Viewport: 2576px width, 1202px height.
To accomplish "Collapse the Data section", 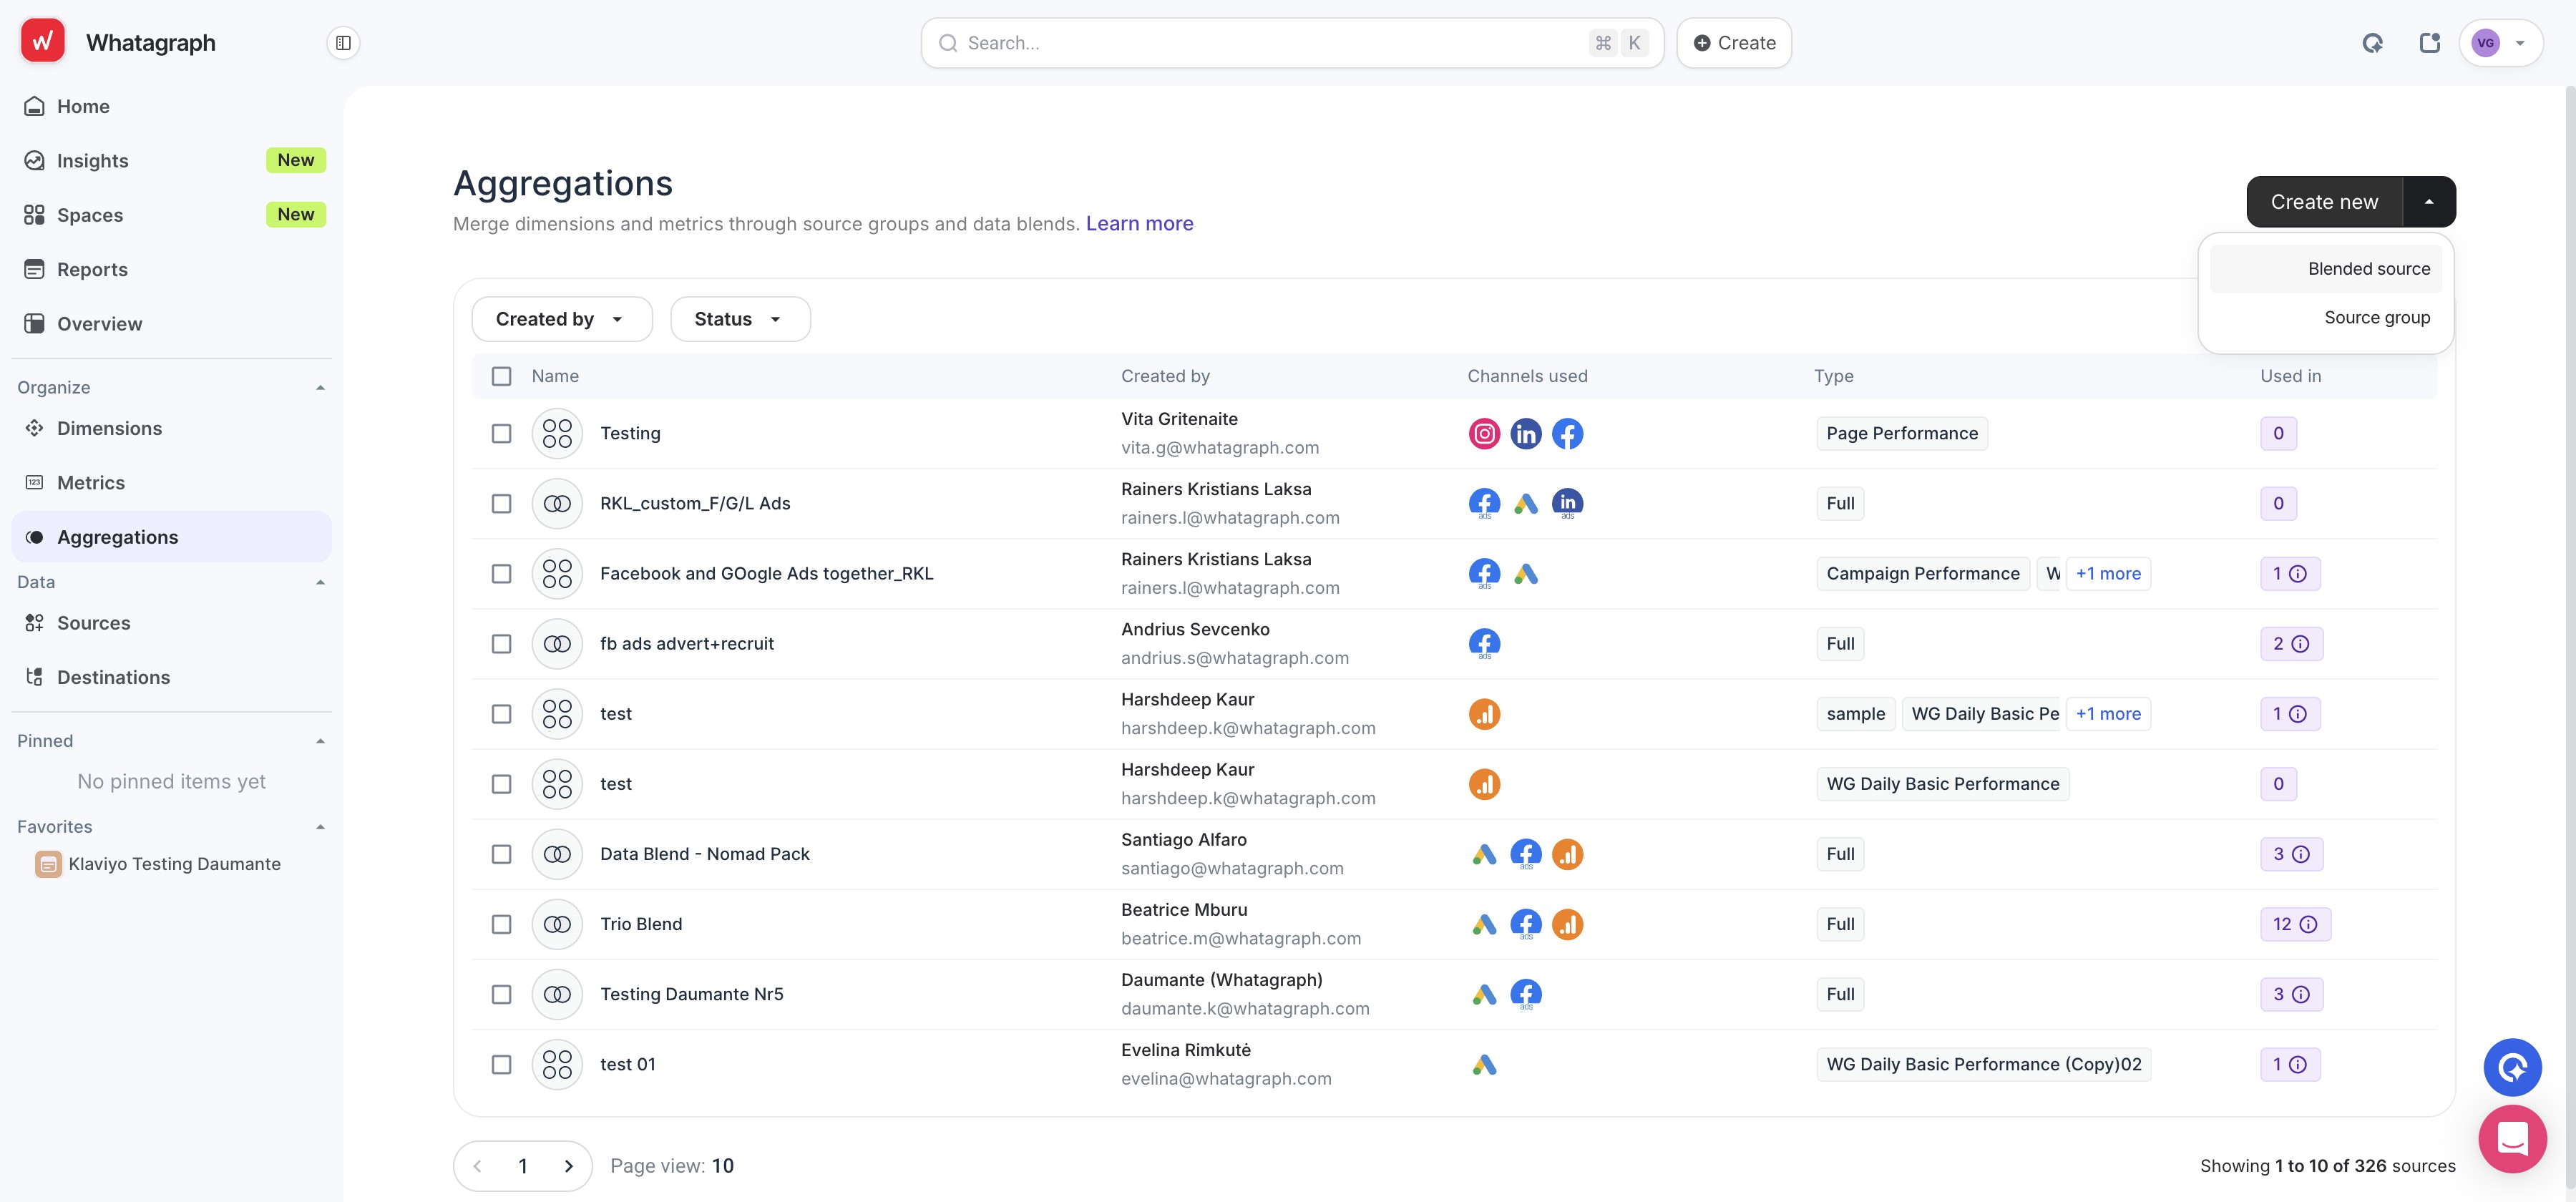I will 320,582.
